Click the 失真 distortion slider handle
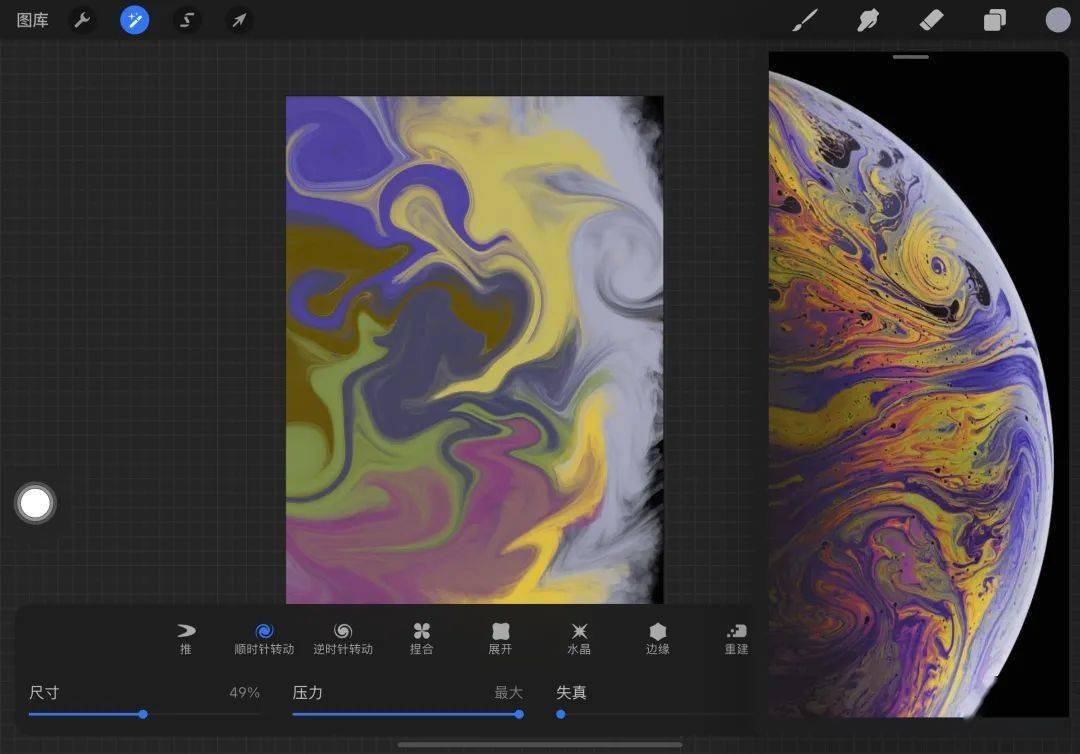 pos(561,714)
